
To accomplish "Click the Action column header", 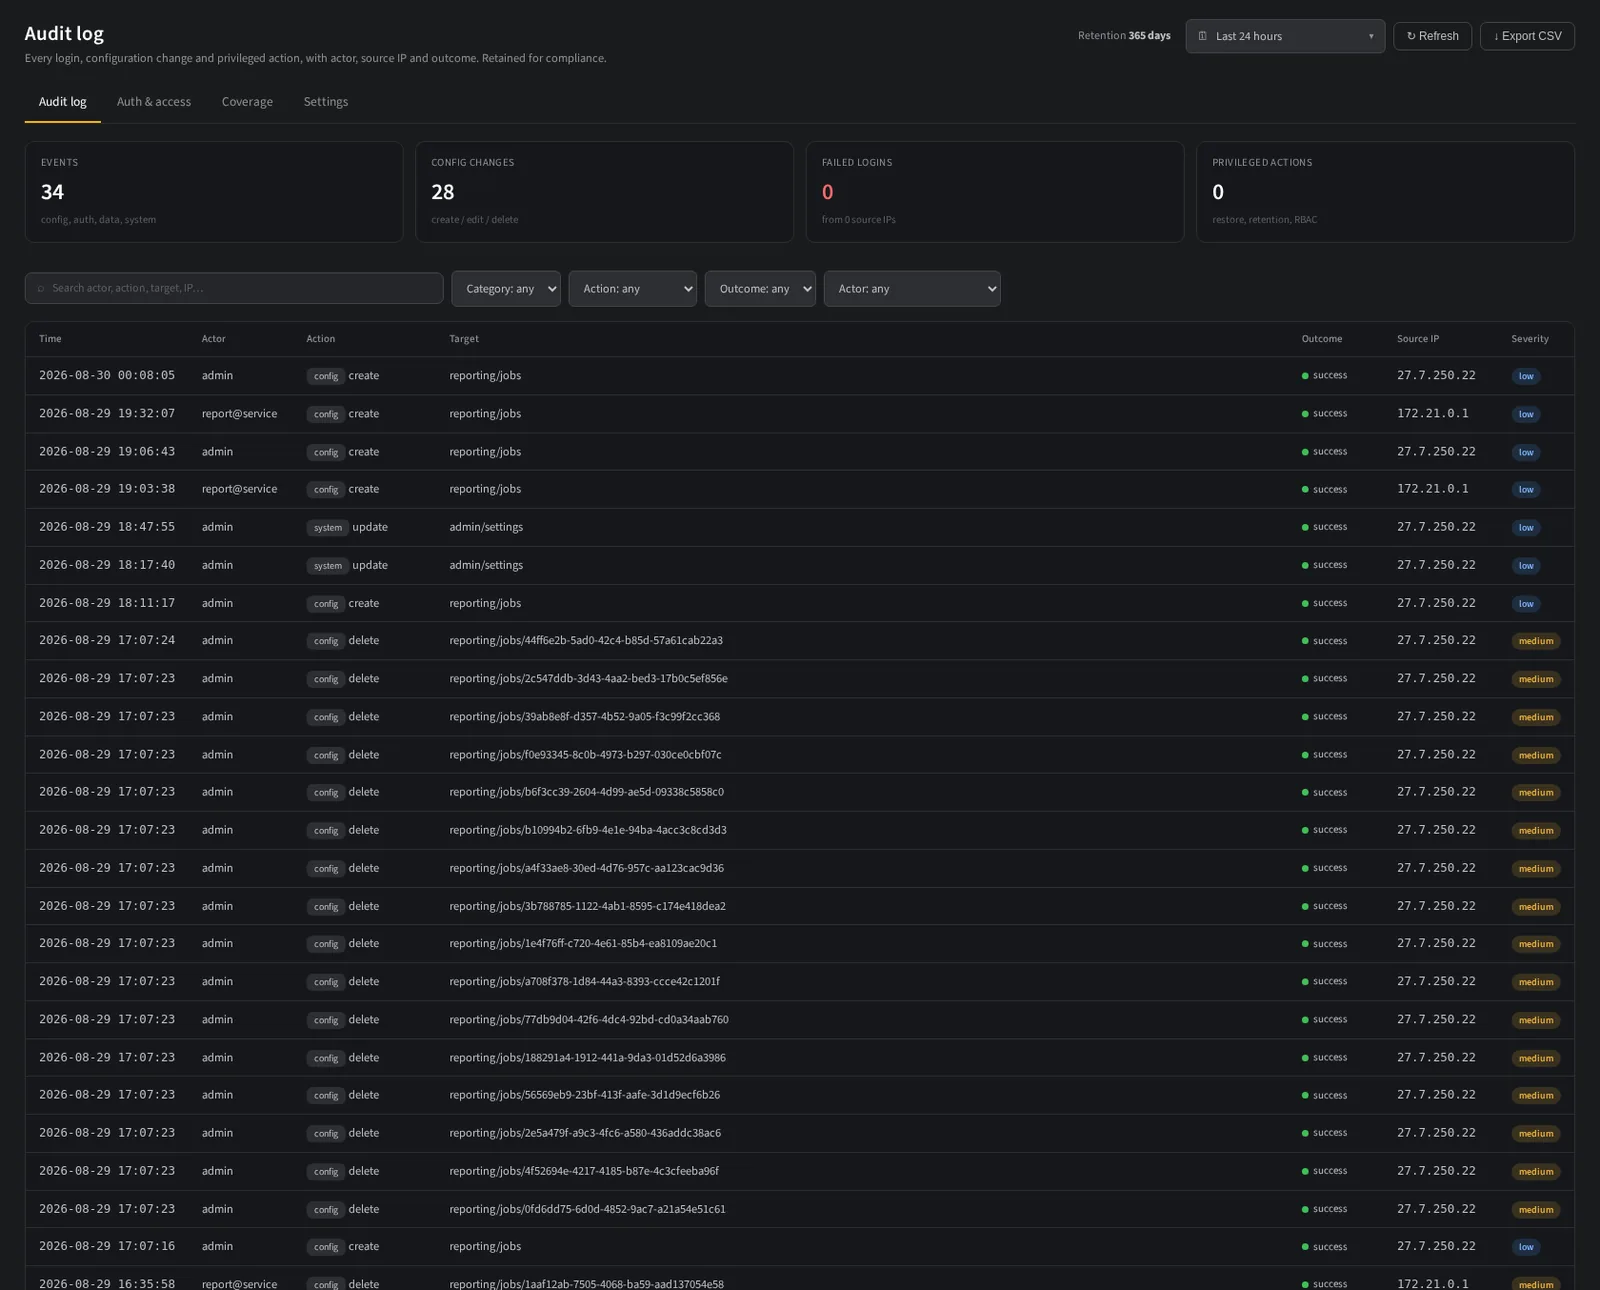I will [321, 339].
